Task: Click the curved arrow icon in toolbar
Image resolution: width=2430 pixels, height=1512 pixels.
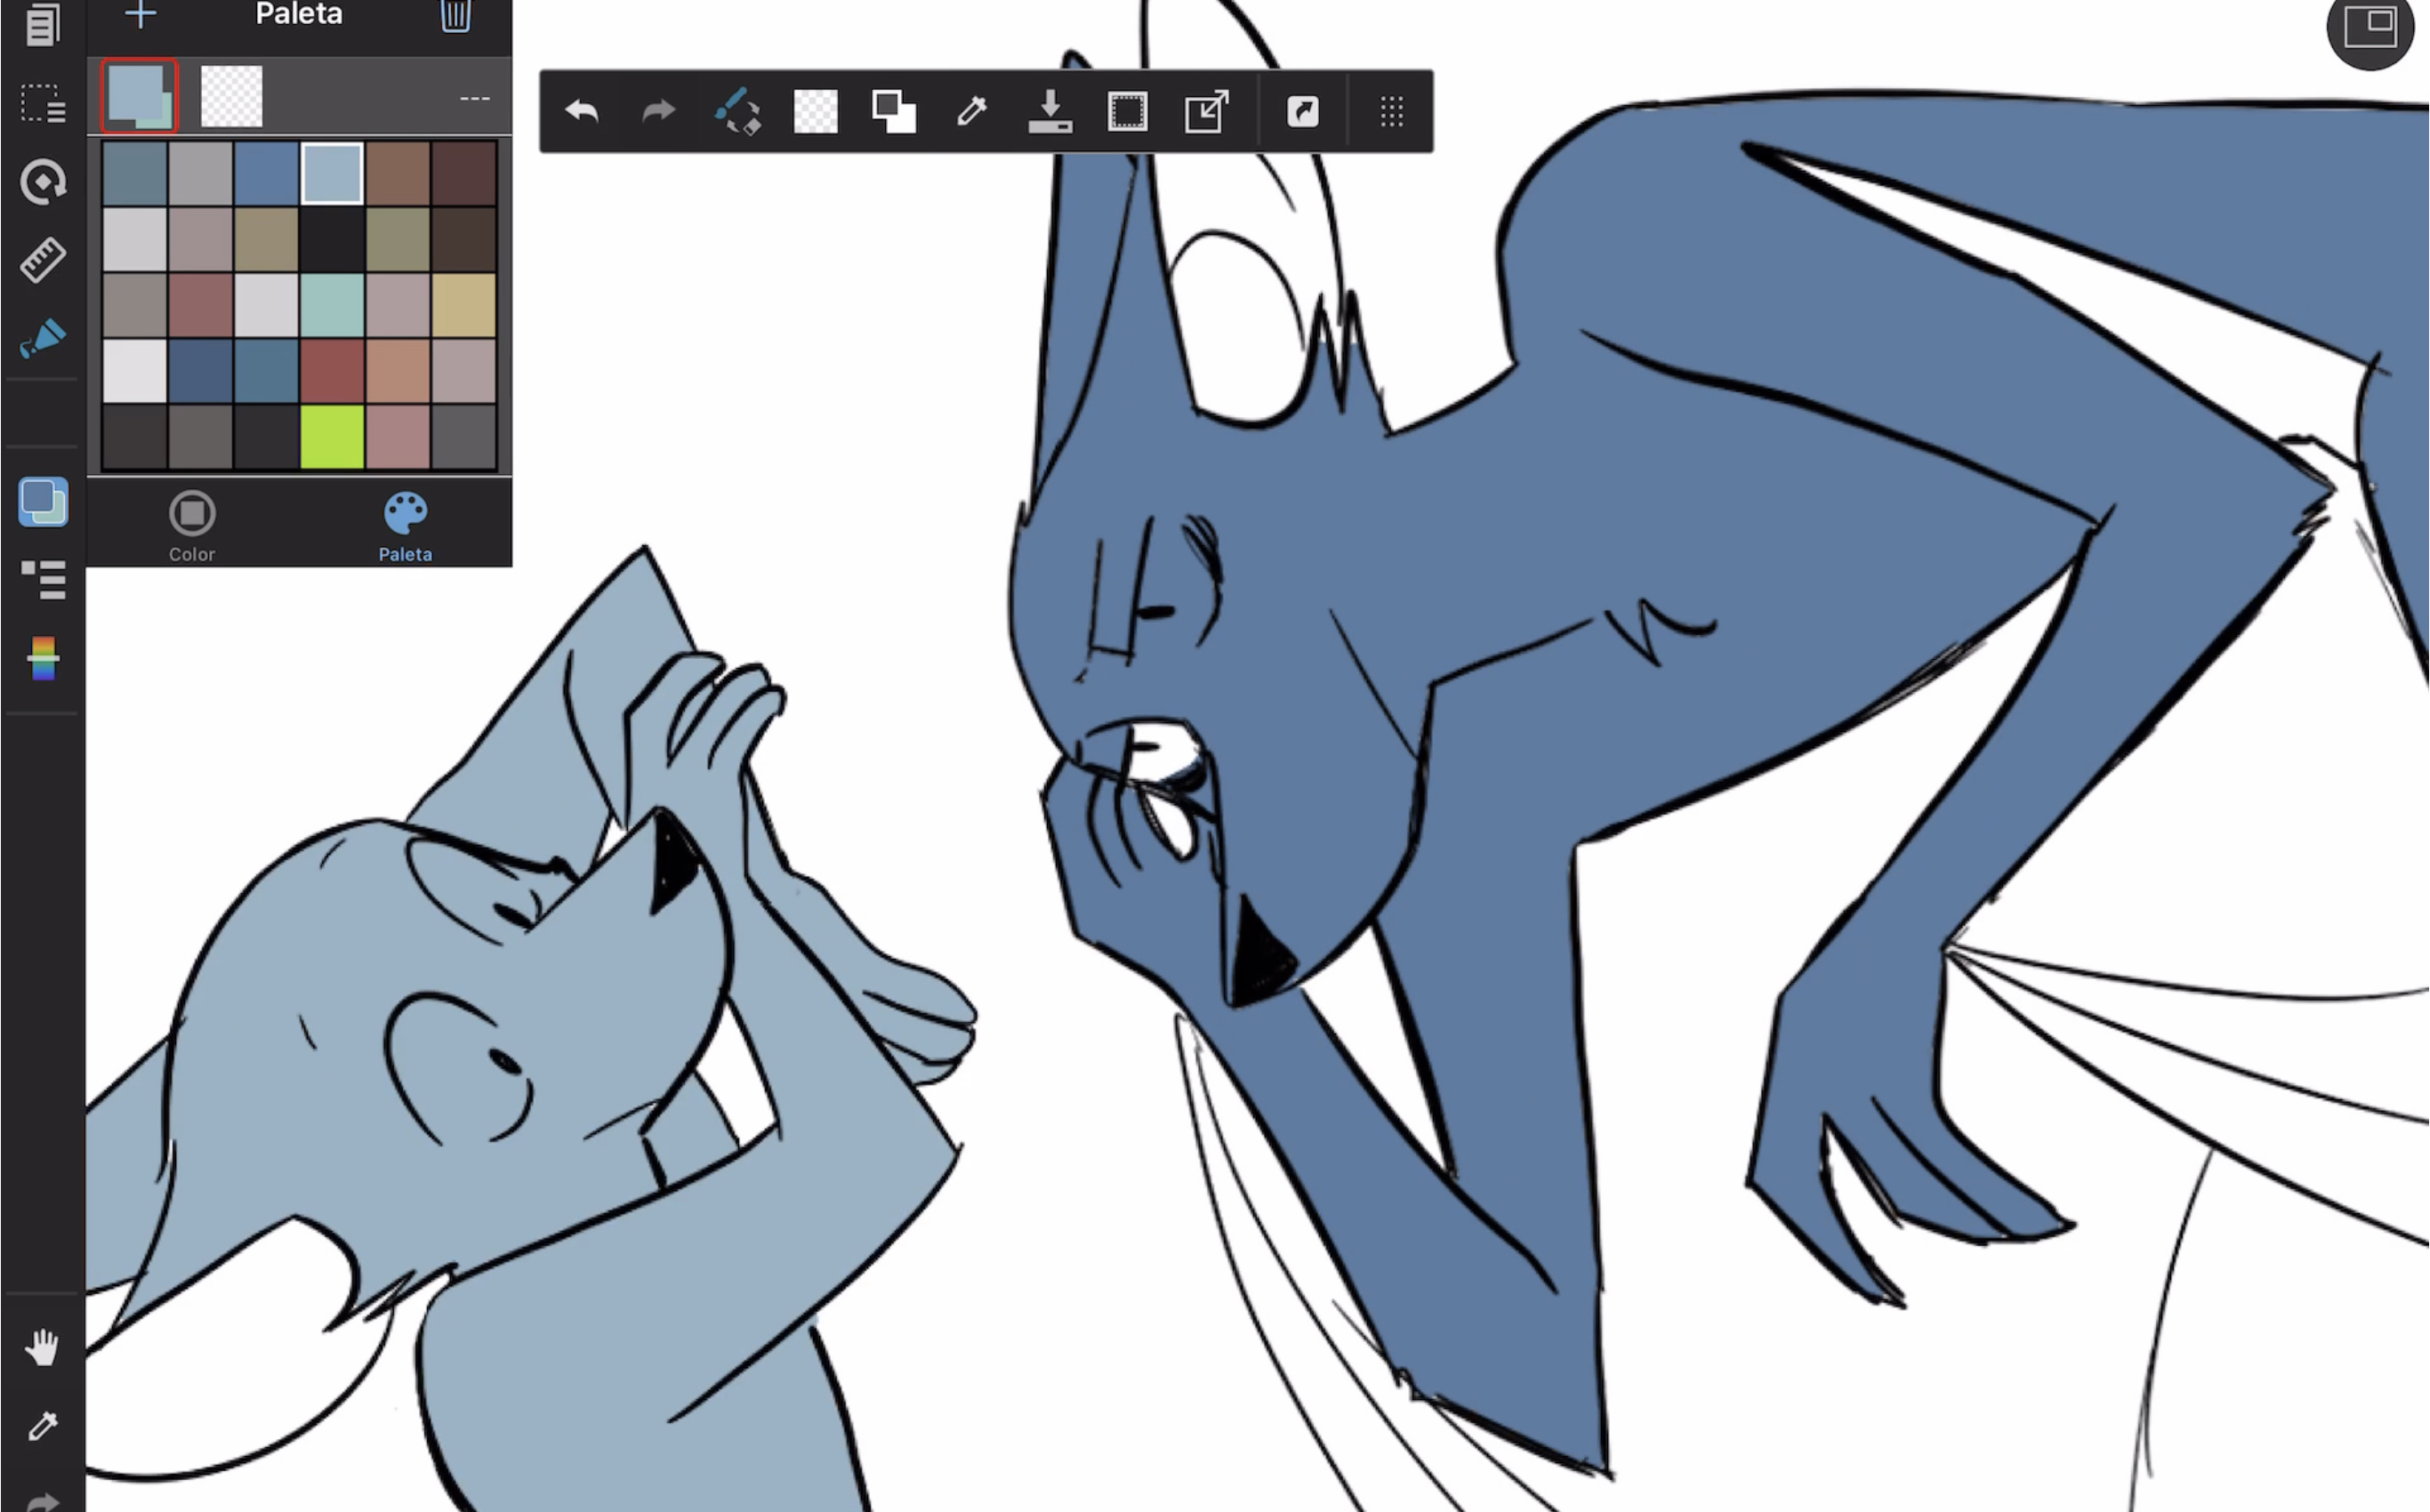Action: point(1303,111)
